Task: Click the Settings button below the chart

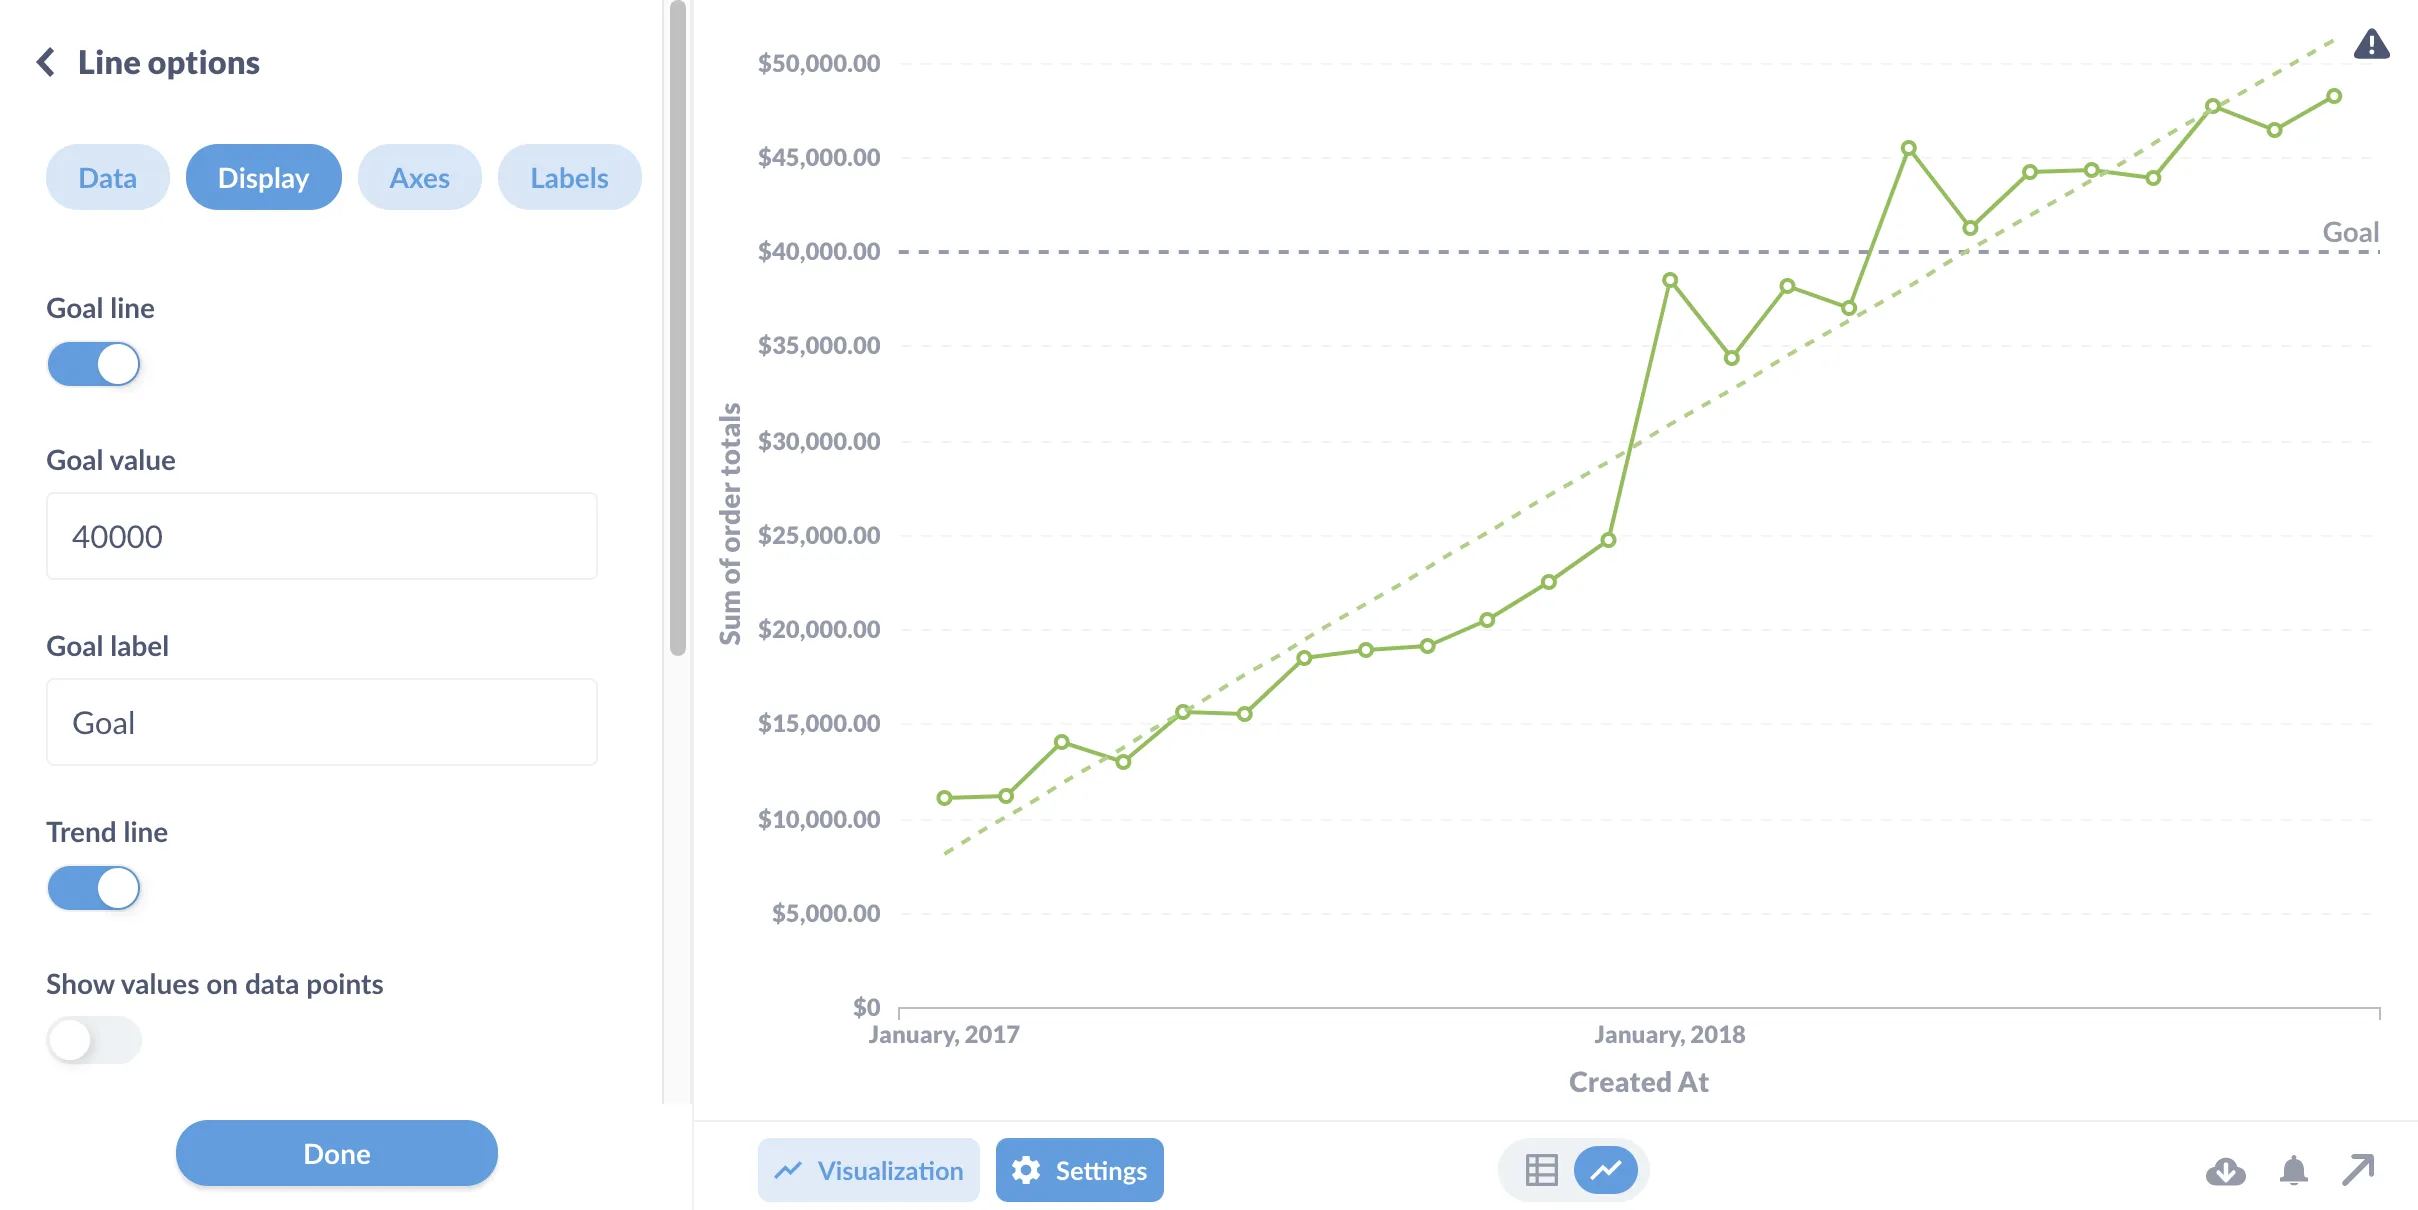Action: 1079,1170
